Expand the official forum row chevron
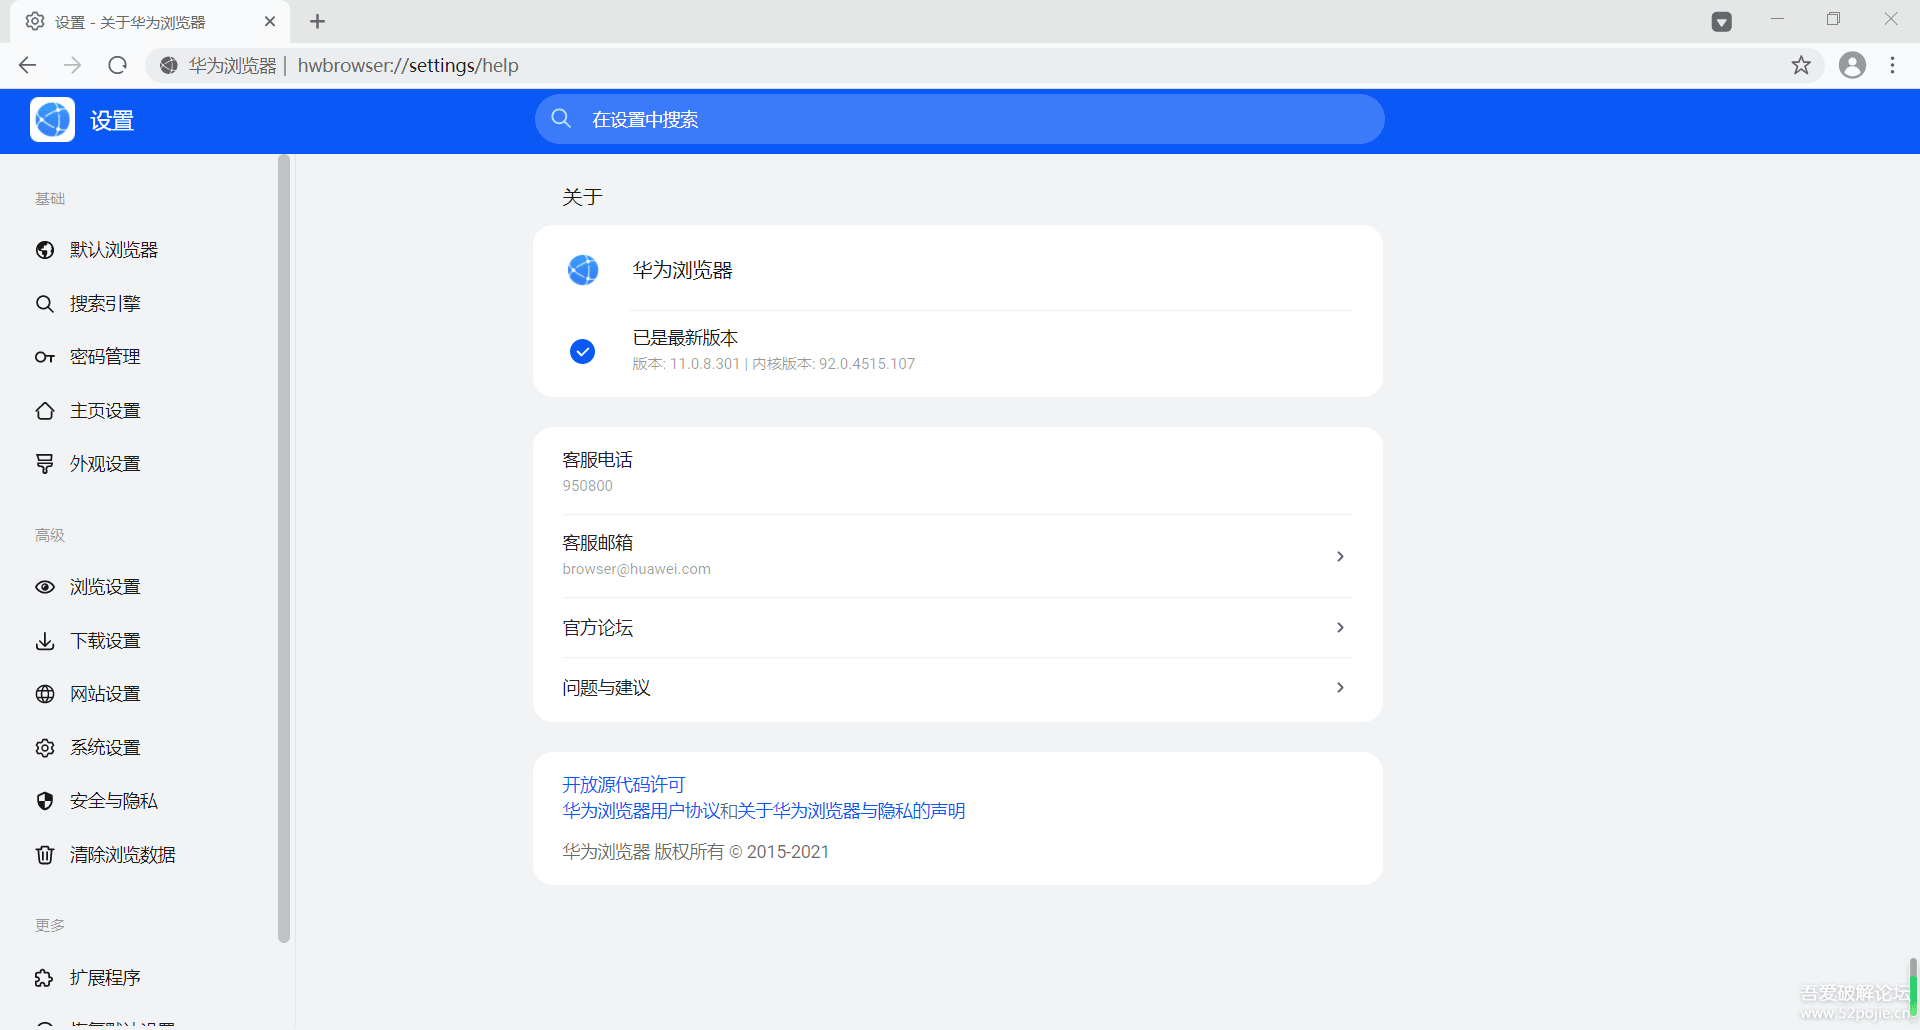The height and width of the screenshot is (1030, 1920). (x=1340, y=627)
